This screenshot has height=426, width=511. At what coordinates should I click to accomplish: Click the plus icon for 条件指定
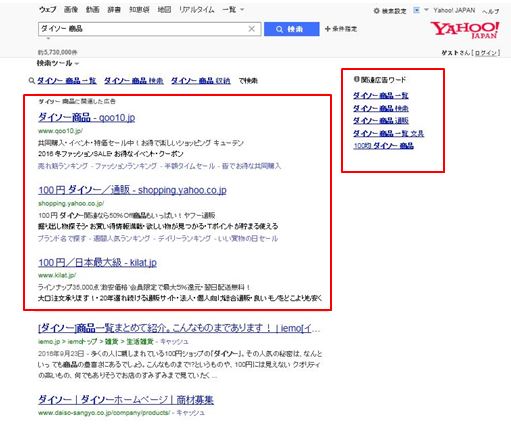tap(327, 29)
